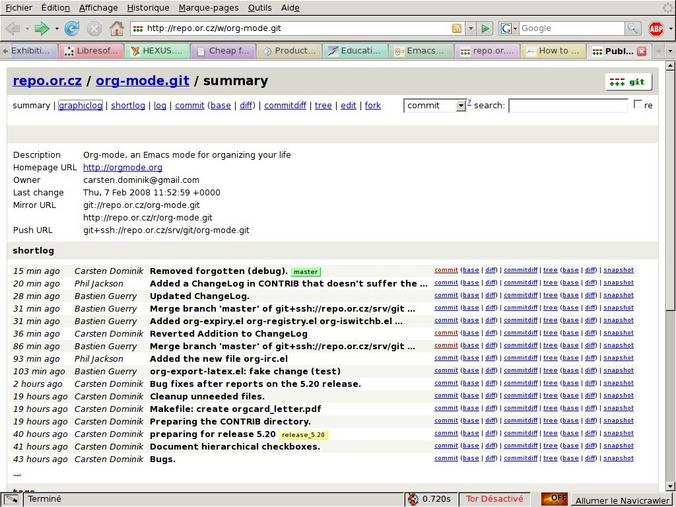
Task: Open commitdiff link for 'Bugs.' row
Action: [520, 458]
